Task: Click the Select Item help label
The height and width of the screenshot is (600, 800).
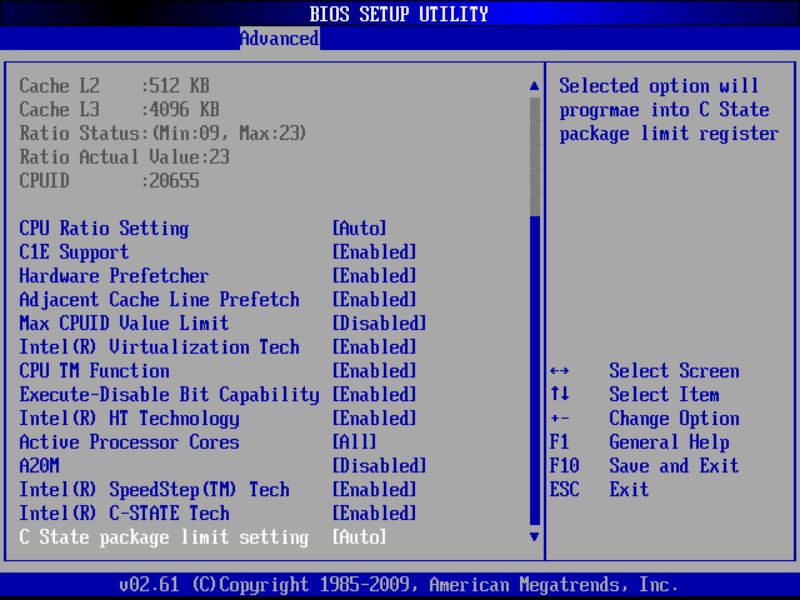Action: [664, 394]
